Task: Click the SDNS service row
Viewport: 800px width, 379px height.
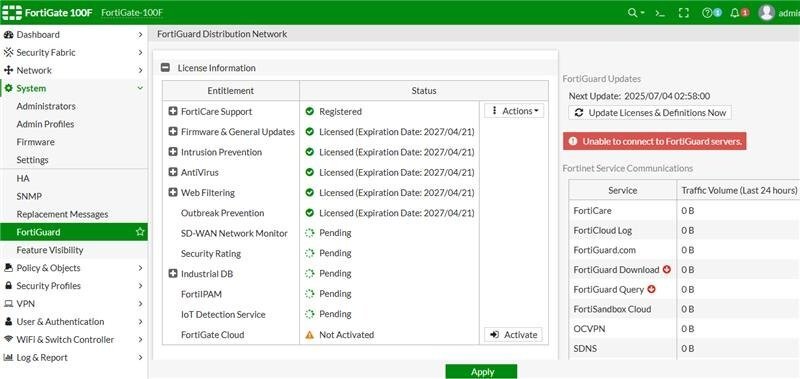Action: [x=684, y=349]
